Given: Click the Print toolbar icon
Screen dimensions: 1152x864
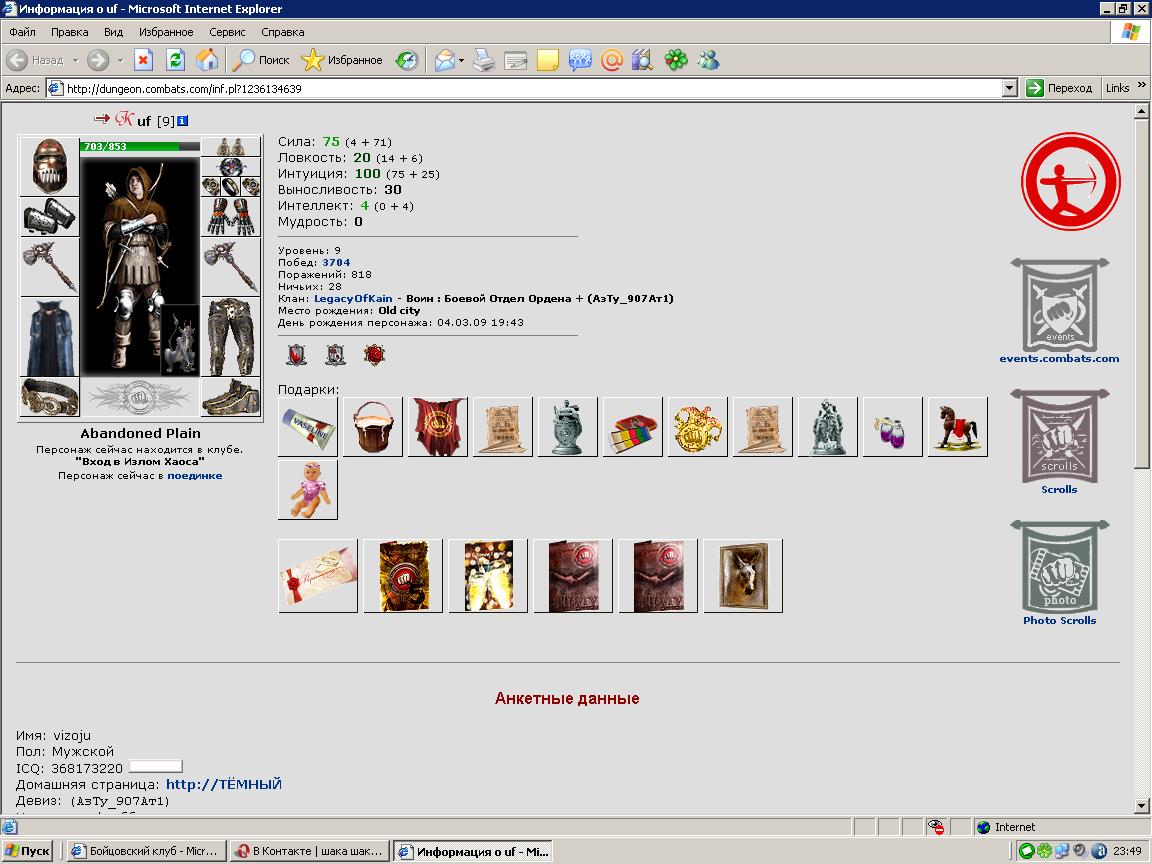Looking at the screenshot, I should [483, 60].
